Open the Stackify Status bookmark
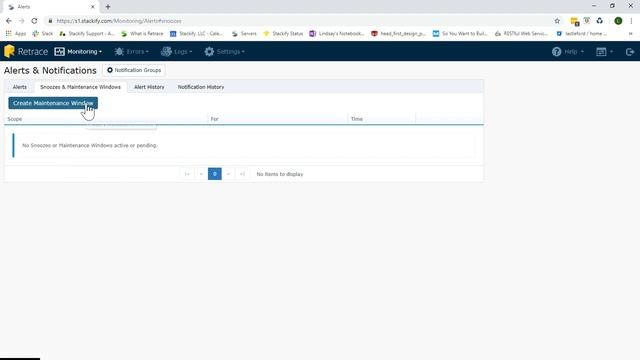The image size is (640, 360). tap(283, 33)
